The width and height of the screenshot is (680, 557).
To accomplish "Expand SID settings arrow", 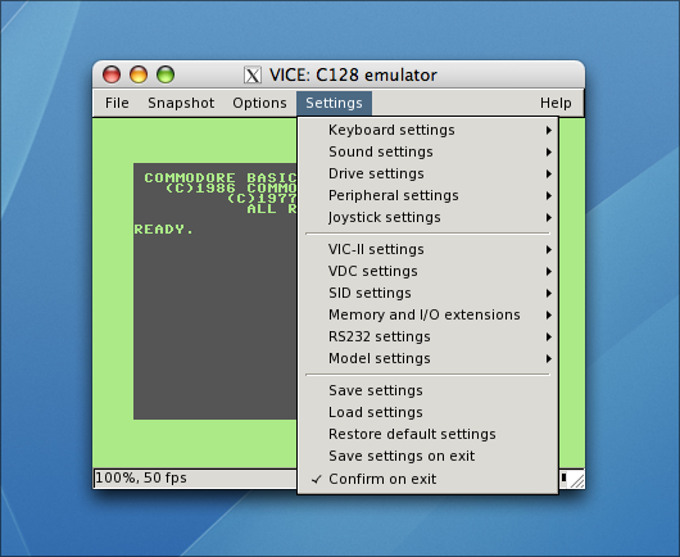I will click(x=549, y=293).
